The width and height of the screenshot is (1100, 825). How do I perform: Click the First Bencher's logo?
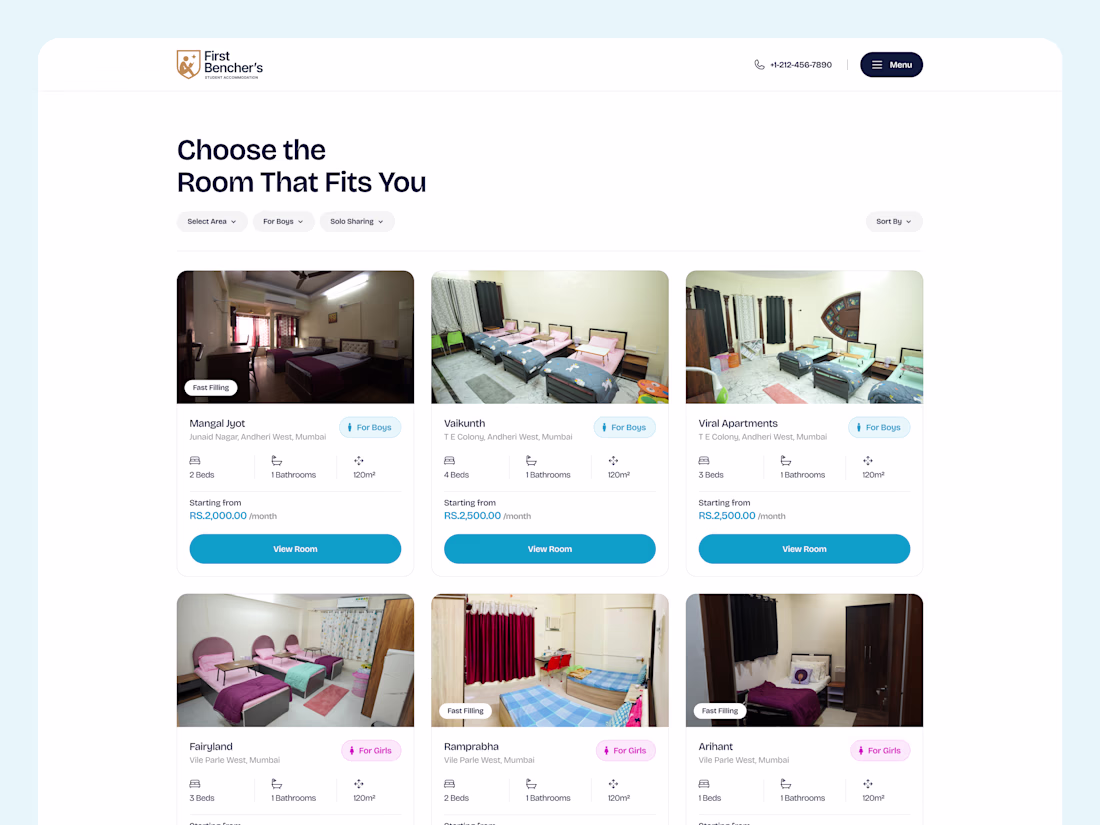click(220, 65)
